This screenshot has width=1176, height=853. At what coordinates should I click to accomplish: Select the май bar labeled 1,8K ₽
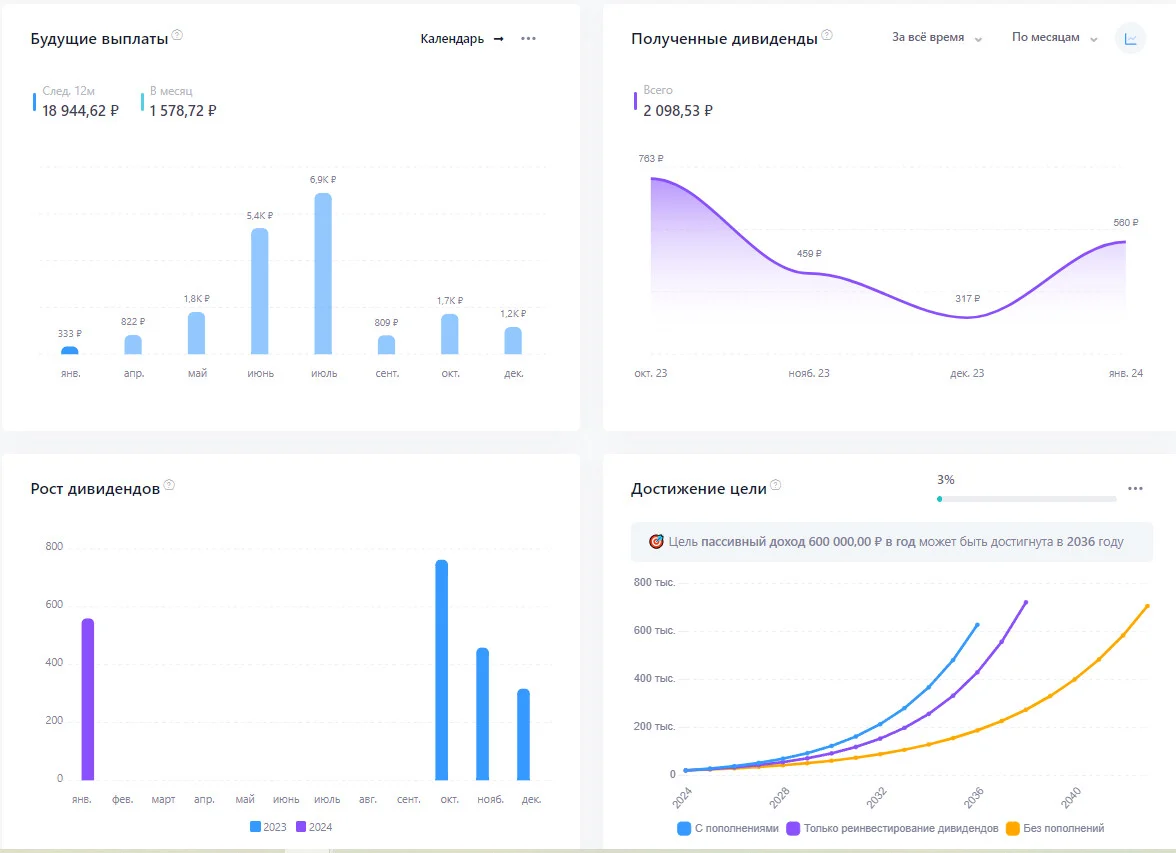196,333
